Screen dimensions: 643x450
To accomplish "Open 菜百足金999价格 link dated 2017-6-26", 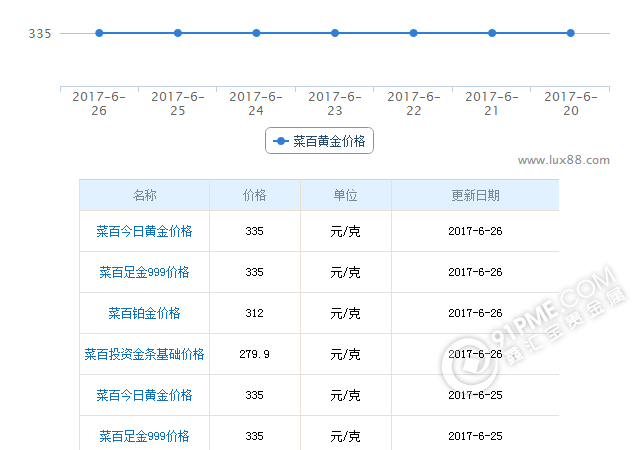I will (x=144, y=272).
